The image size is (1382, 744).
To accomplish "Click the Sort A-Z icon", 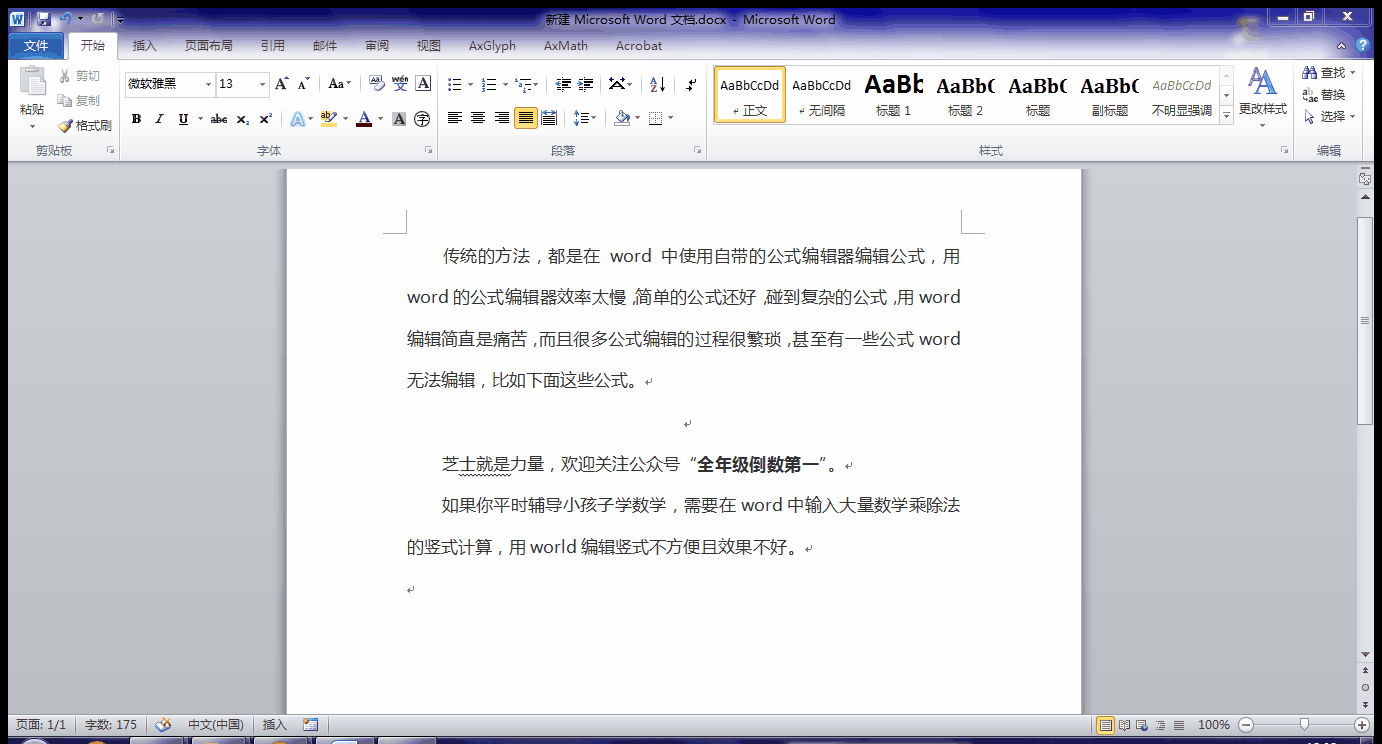I will point(657,84).
